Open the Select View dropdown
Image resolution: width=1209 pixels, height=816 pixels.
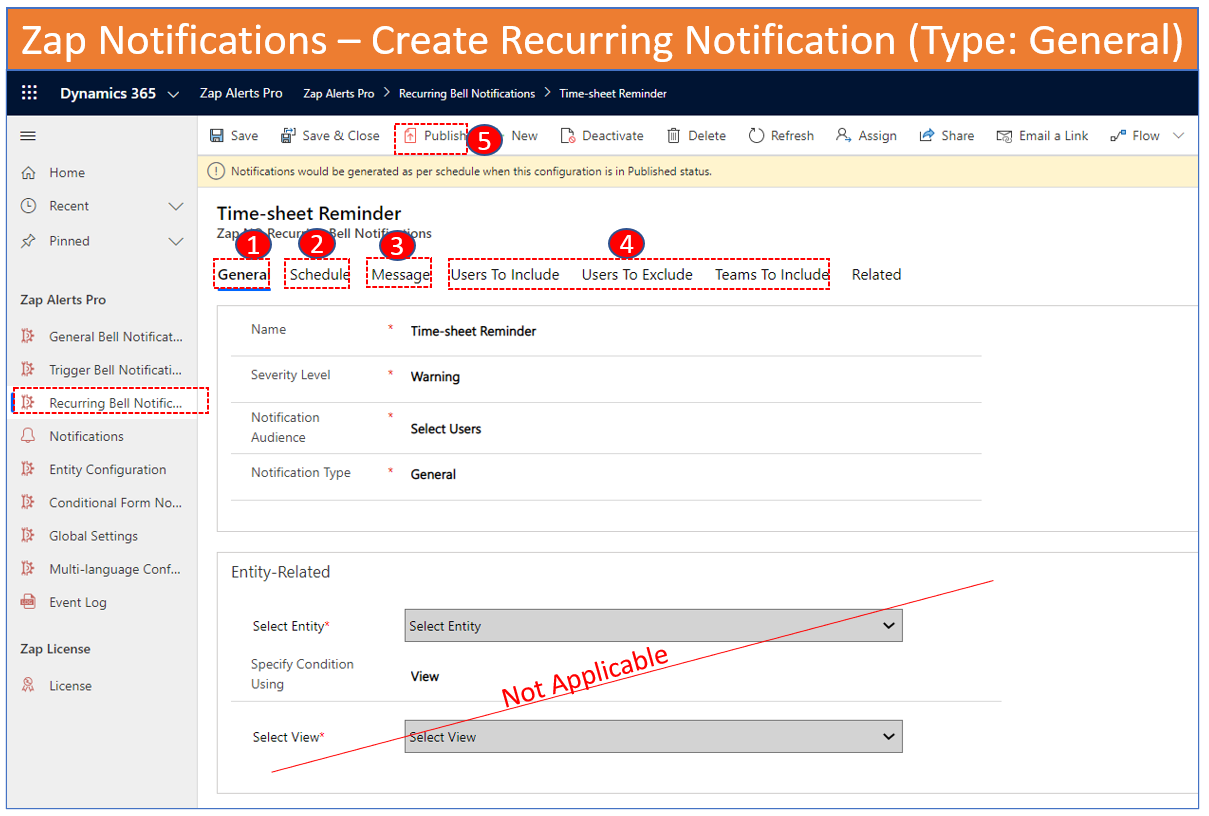pyautogui.click(x=654, y=737)
